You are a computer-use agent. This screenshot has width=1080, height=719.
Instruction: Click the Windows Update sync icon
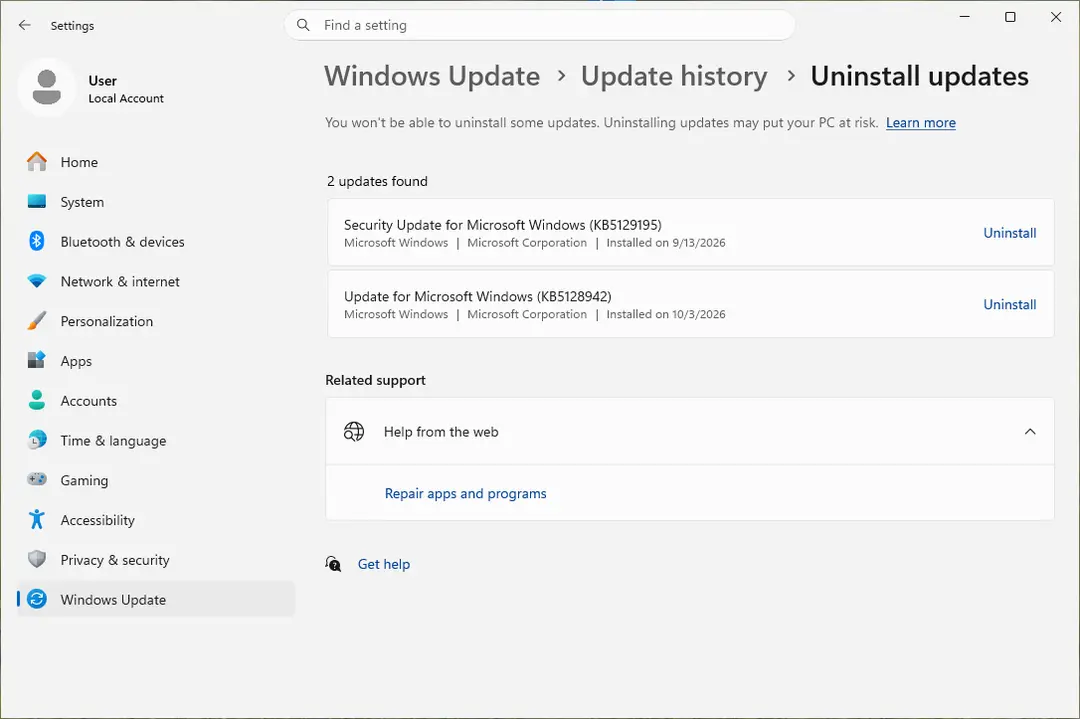[37, 599]
